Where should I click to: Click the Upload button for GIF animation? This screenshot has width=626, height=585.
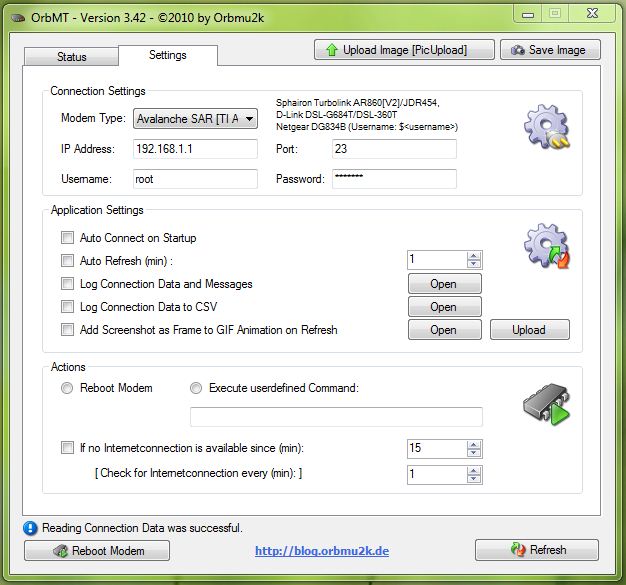[530, 330]
